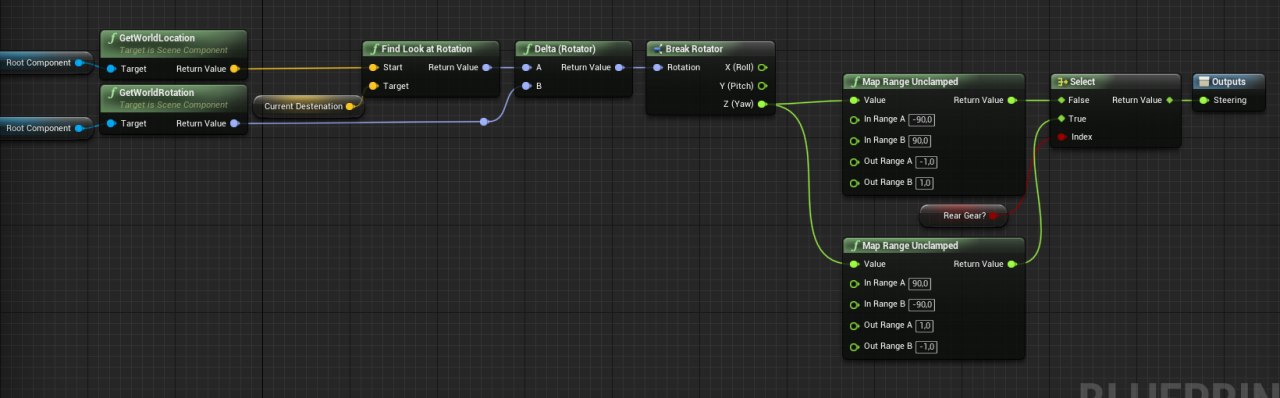Click GetWorldRotation Return Value output pin

pos(234,123)
